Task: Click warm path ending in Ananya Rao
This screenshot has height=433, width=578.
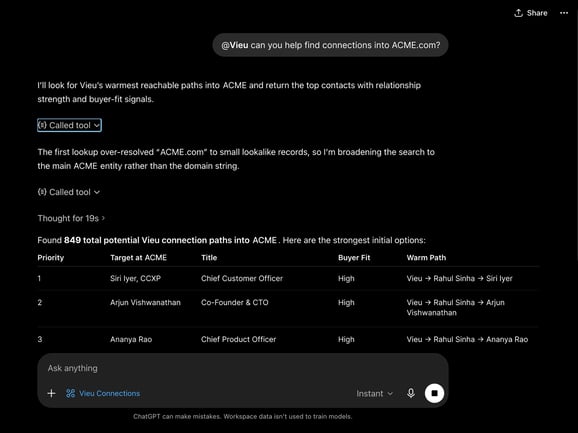Action: tap(467, 339)
